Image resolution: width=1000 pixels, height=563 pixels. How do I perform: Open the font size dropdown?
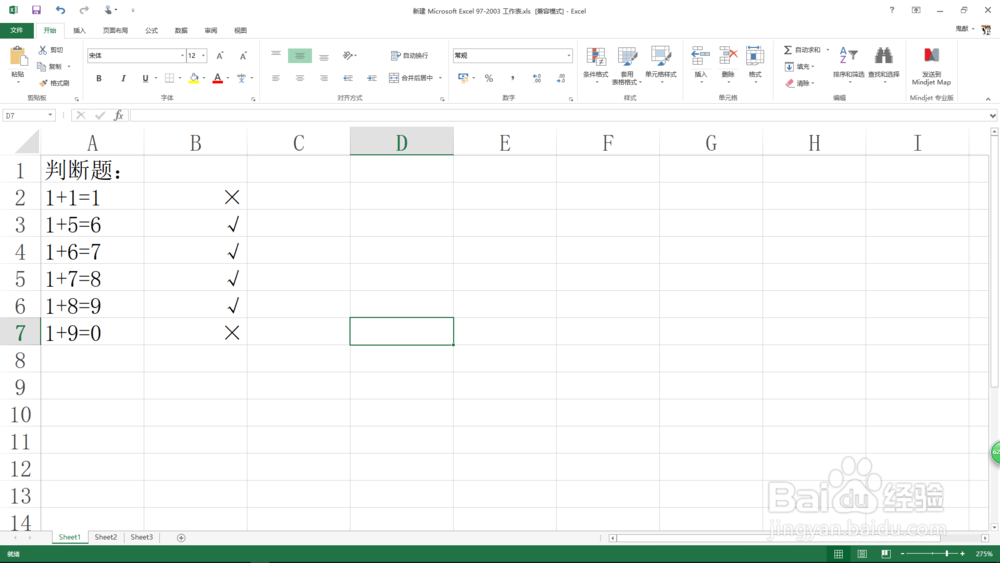(x=203, y=55)
